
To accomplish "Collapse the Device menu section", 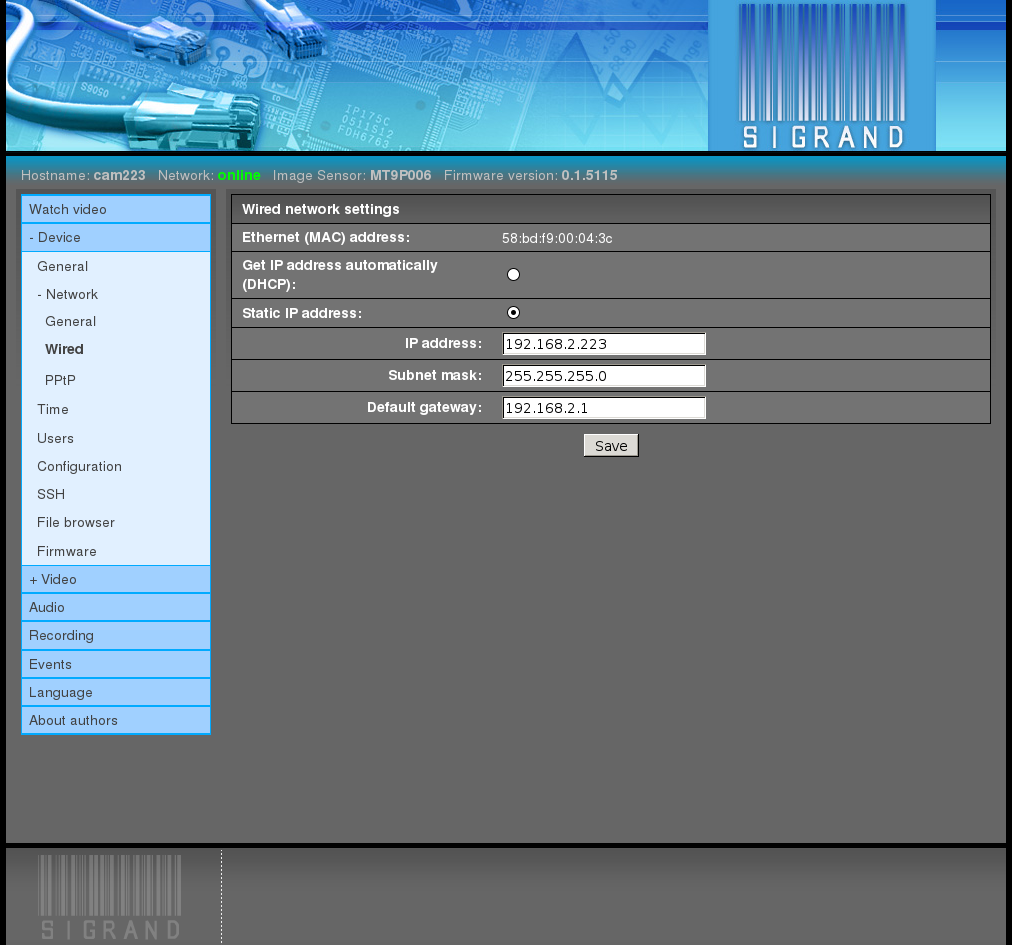I will (x=55, y=238).
